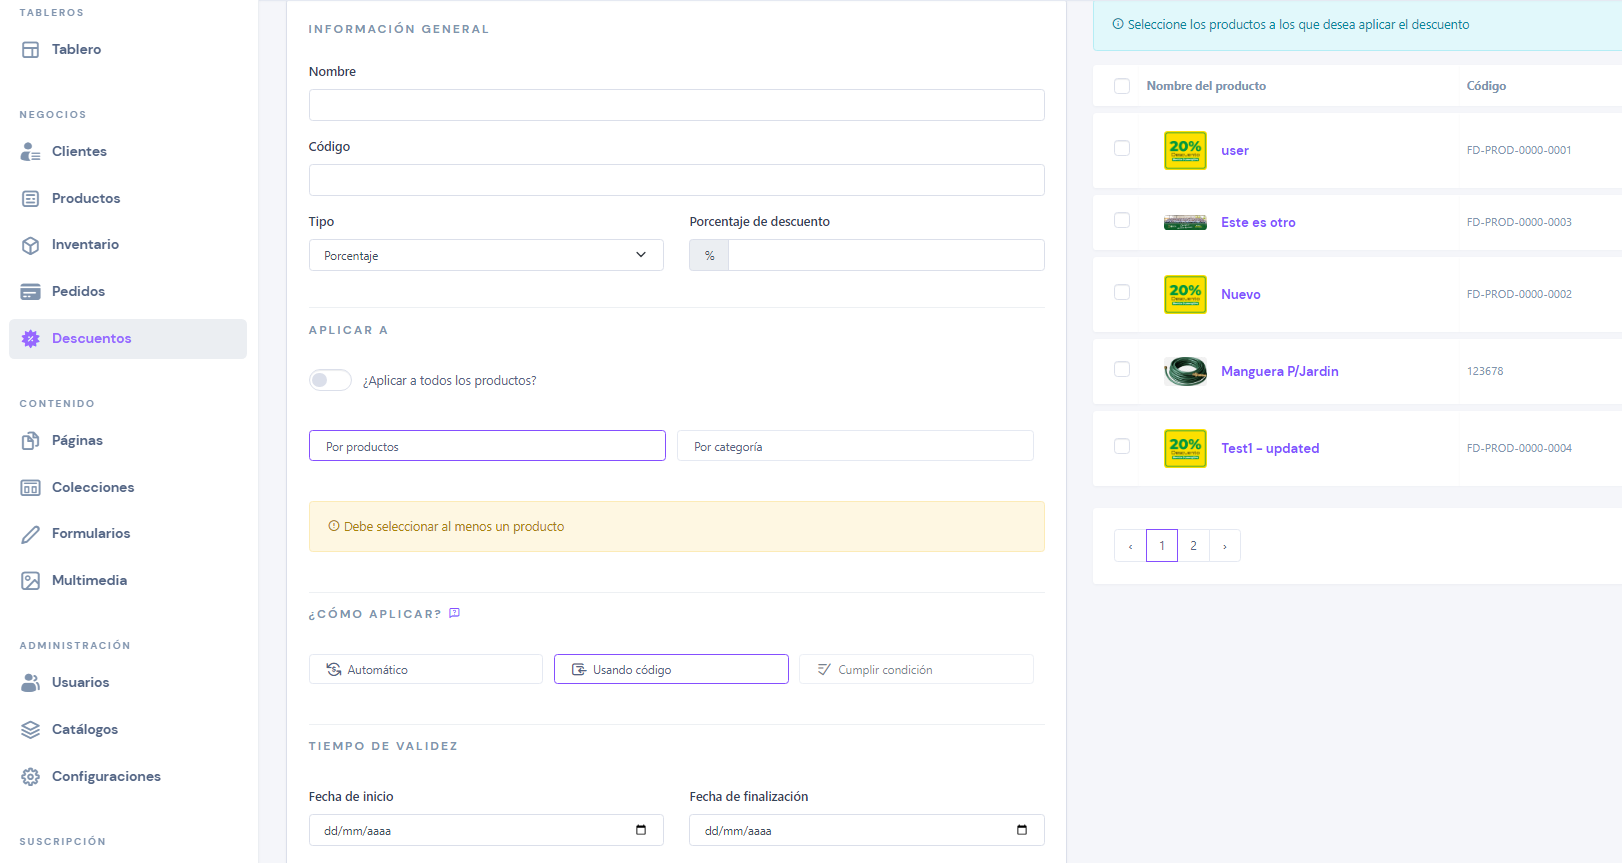This screenshot has height=863, width=1622.
Task: Click the Productos list icon
Action: (x=31, y=198)
